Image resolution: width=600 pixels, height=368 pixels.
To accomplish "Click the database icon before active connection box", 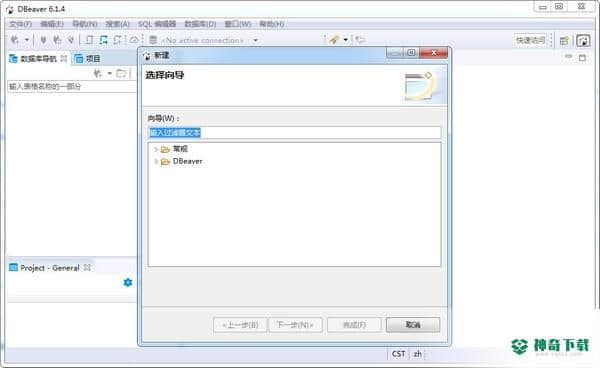I will point(153,40).
